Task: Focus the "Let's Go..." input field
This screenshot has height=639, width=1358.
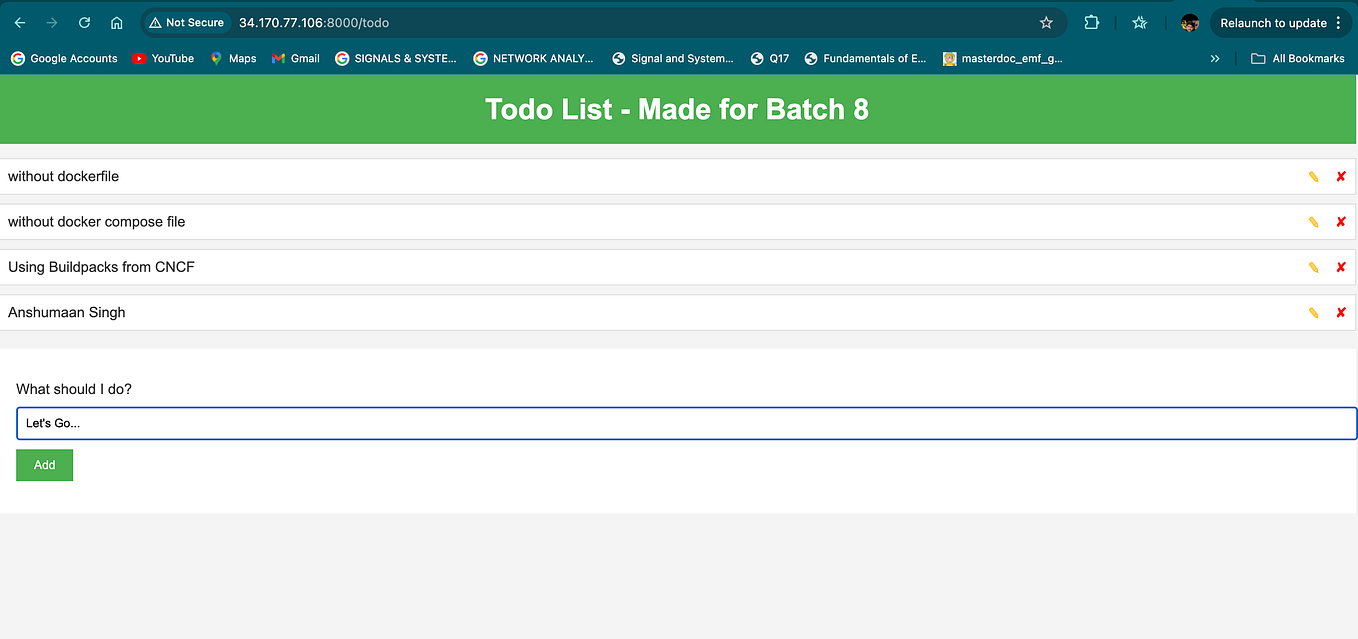Action: [678, 423]
